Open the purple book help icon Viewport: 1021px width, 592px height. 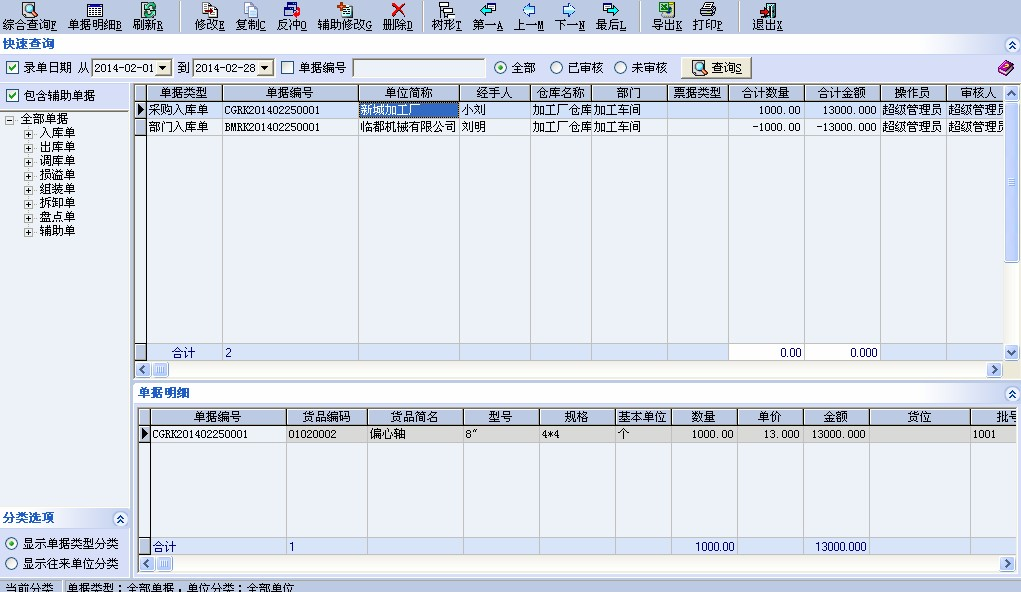point(1006,68)
